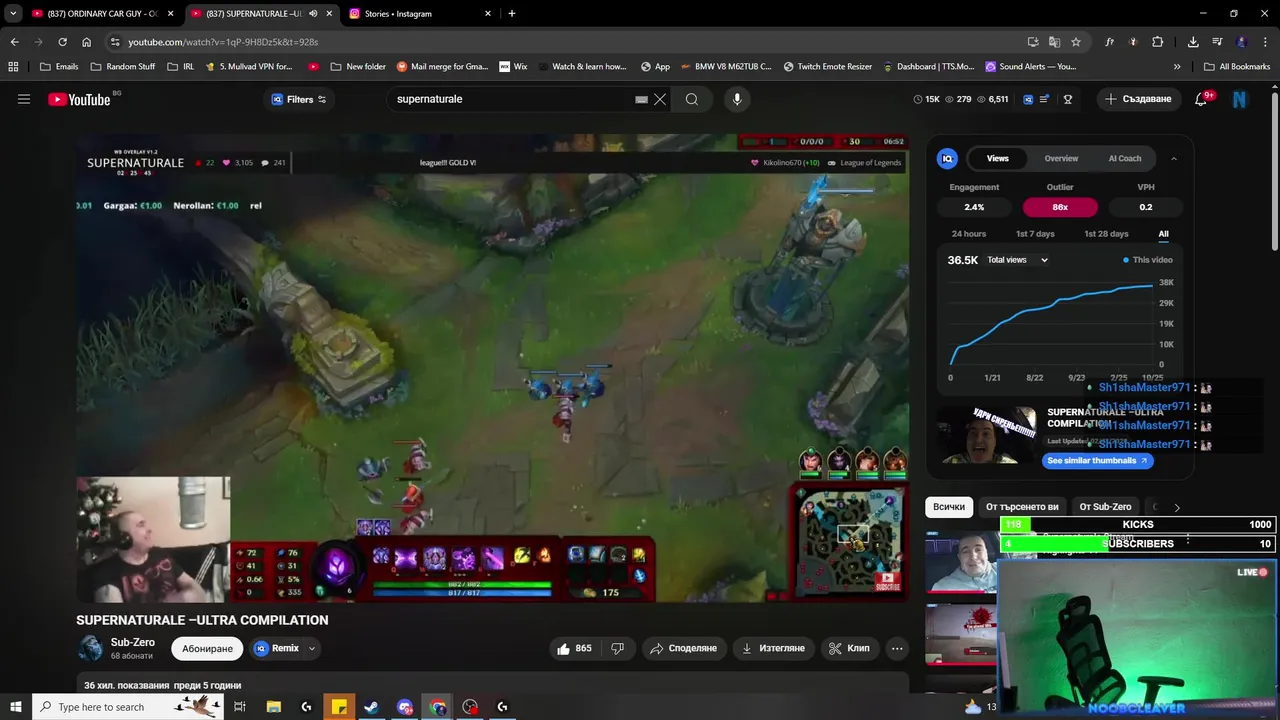Like the video with thumbs up
The height and width of the screenshot is (720, 1280).
[x=574, y=648]
